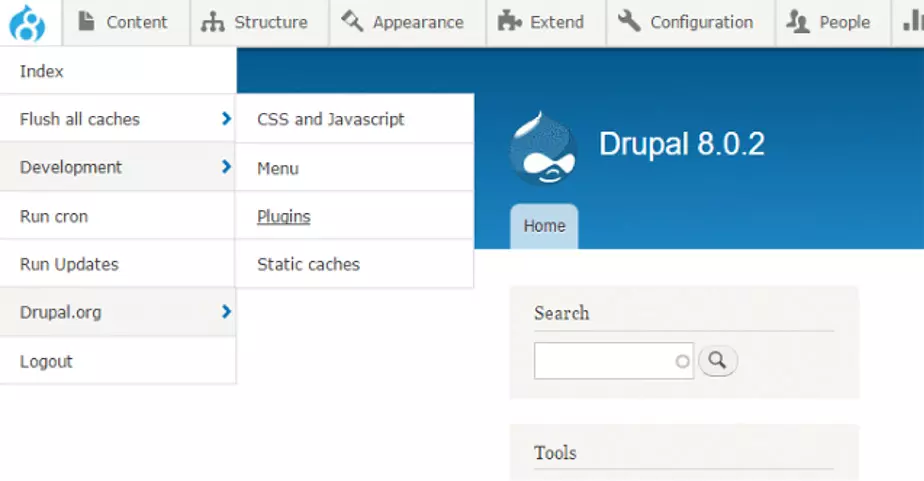Choose Flush all caches menu item
This screenshot has width=924, height=481.
(80, 119)
